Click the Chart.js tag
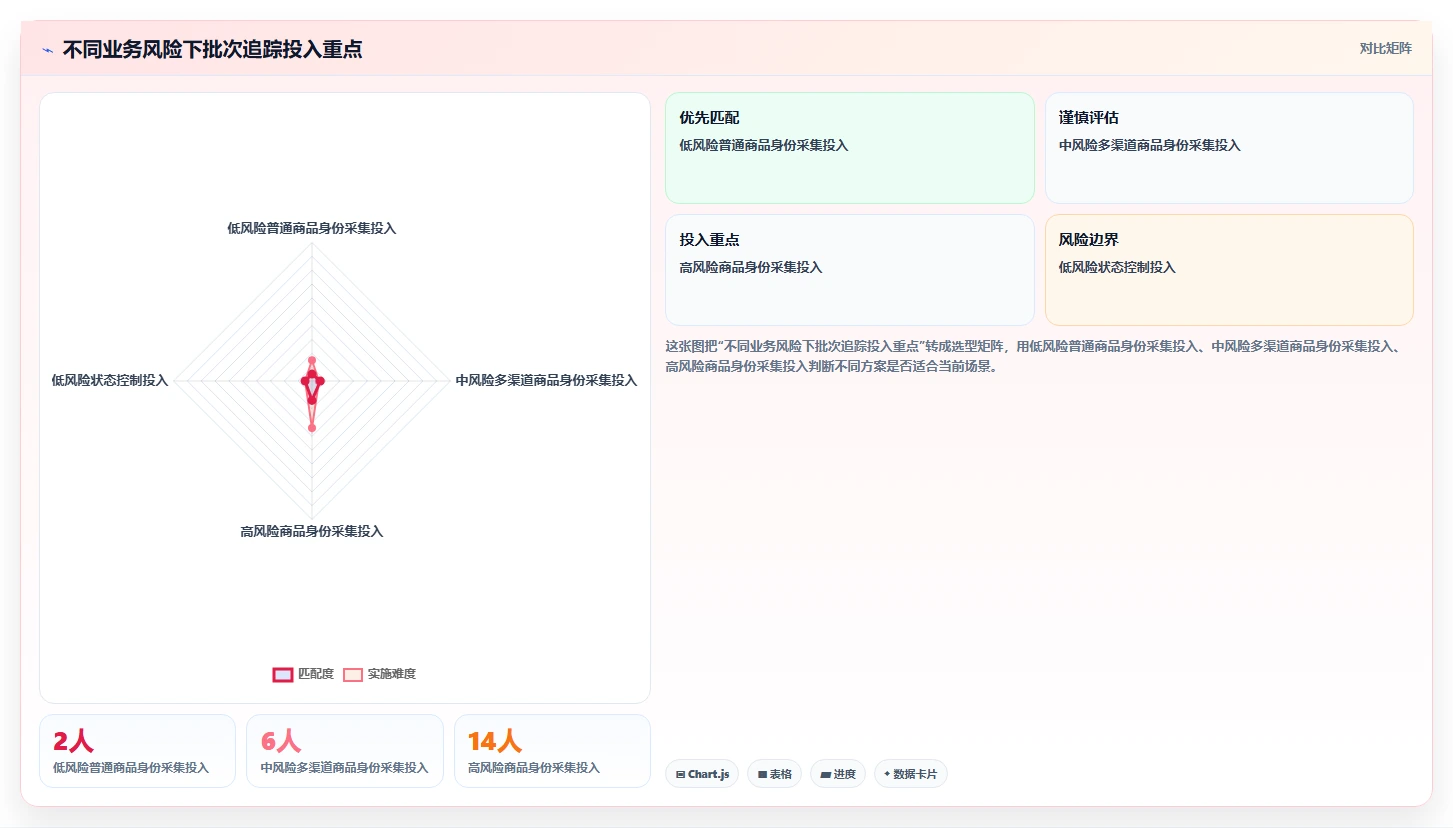Screen dimensions: 1453x828 click(702, 774)
